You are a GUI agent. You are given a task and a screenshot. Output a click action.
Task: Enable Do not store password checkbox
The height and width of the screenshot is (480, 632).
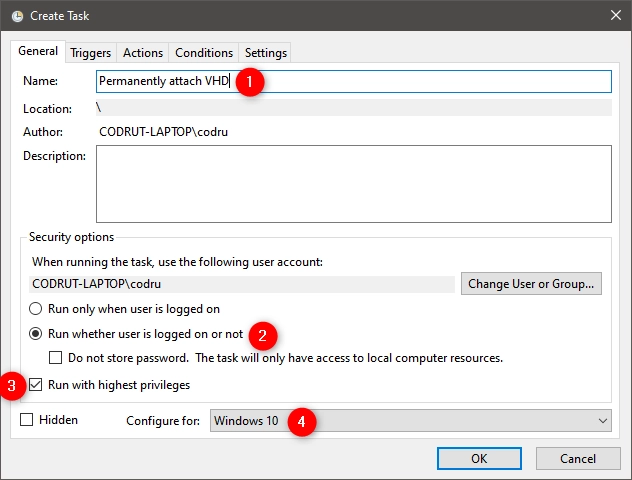[x=55, y=358]
